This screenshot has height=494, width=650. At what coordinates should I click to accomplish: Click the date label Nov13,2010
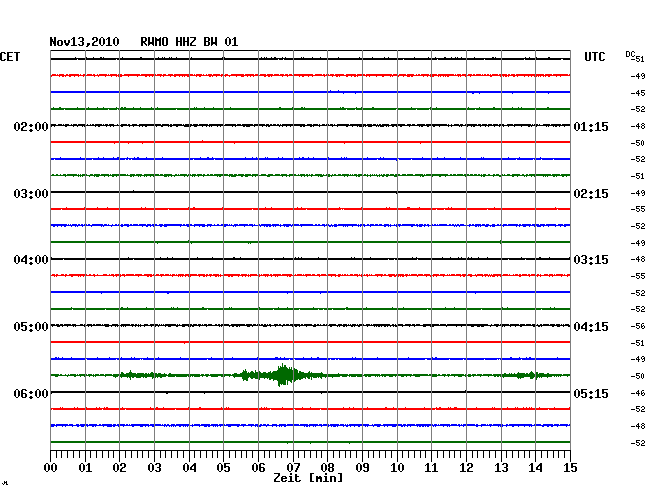tap(84, 42)
